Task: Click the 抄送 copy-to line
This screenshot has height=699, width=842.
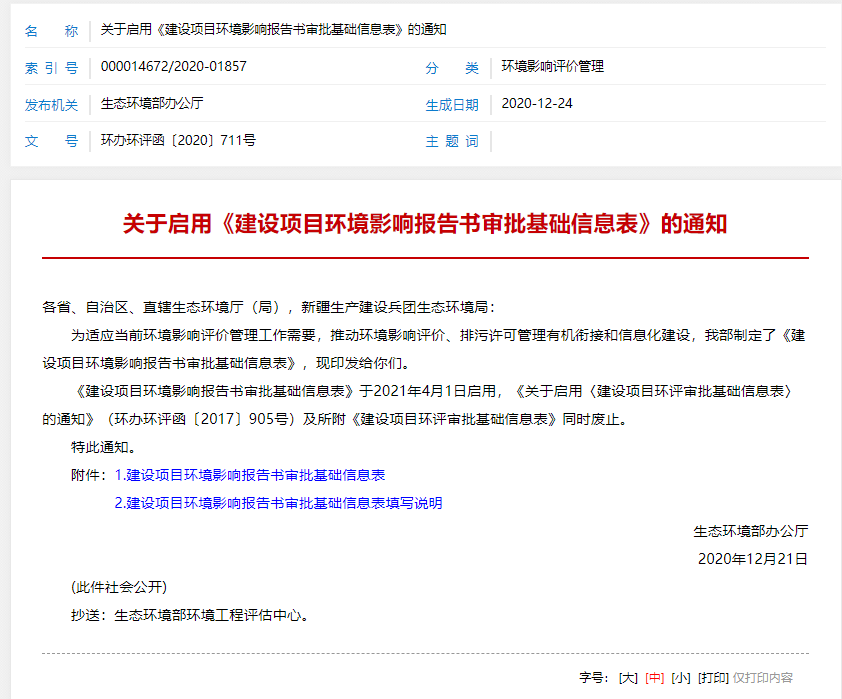Action: (188, 615)
